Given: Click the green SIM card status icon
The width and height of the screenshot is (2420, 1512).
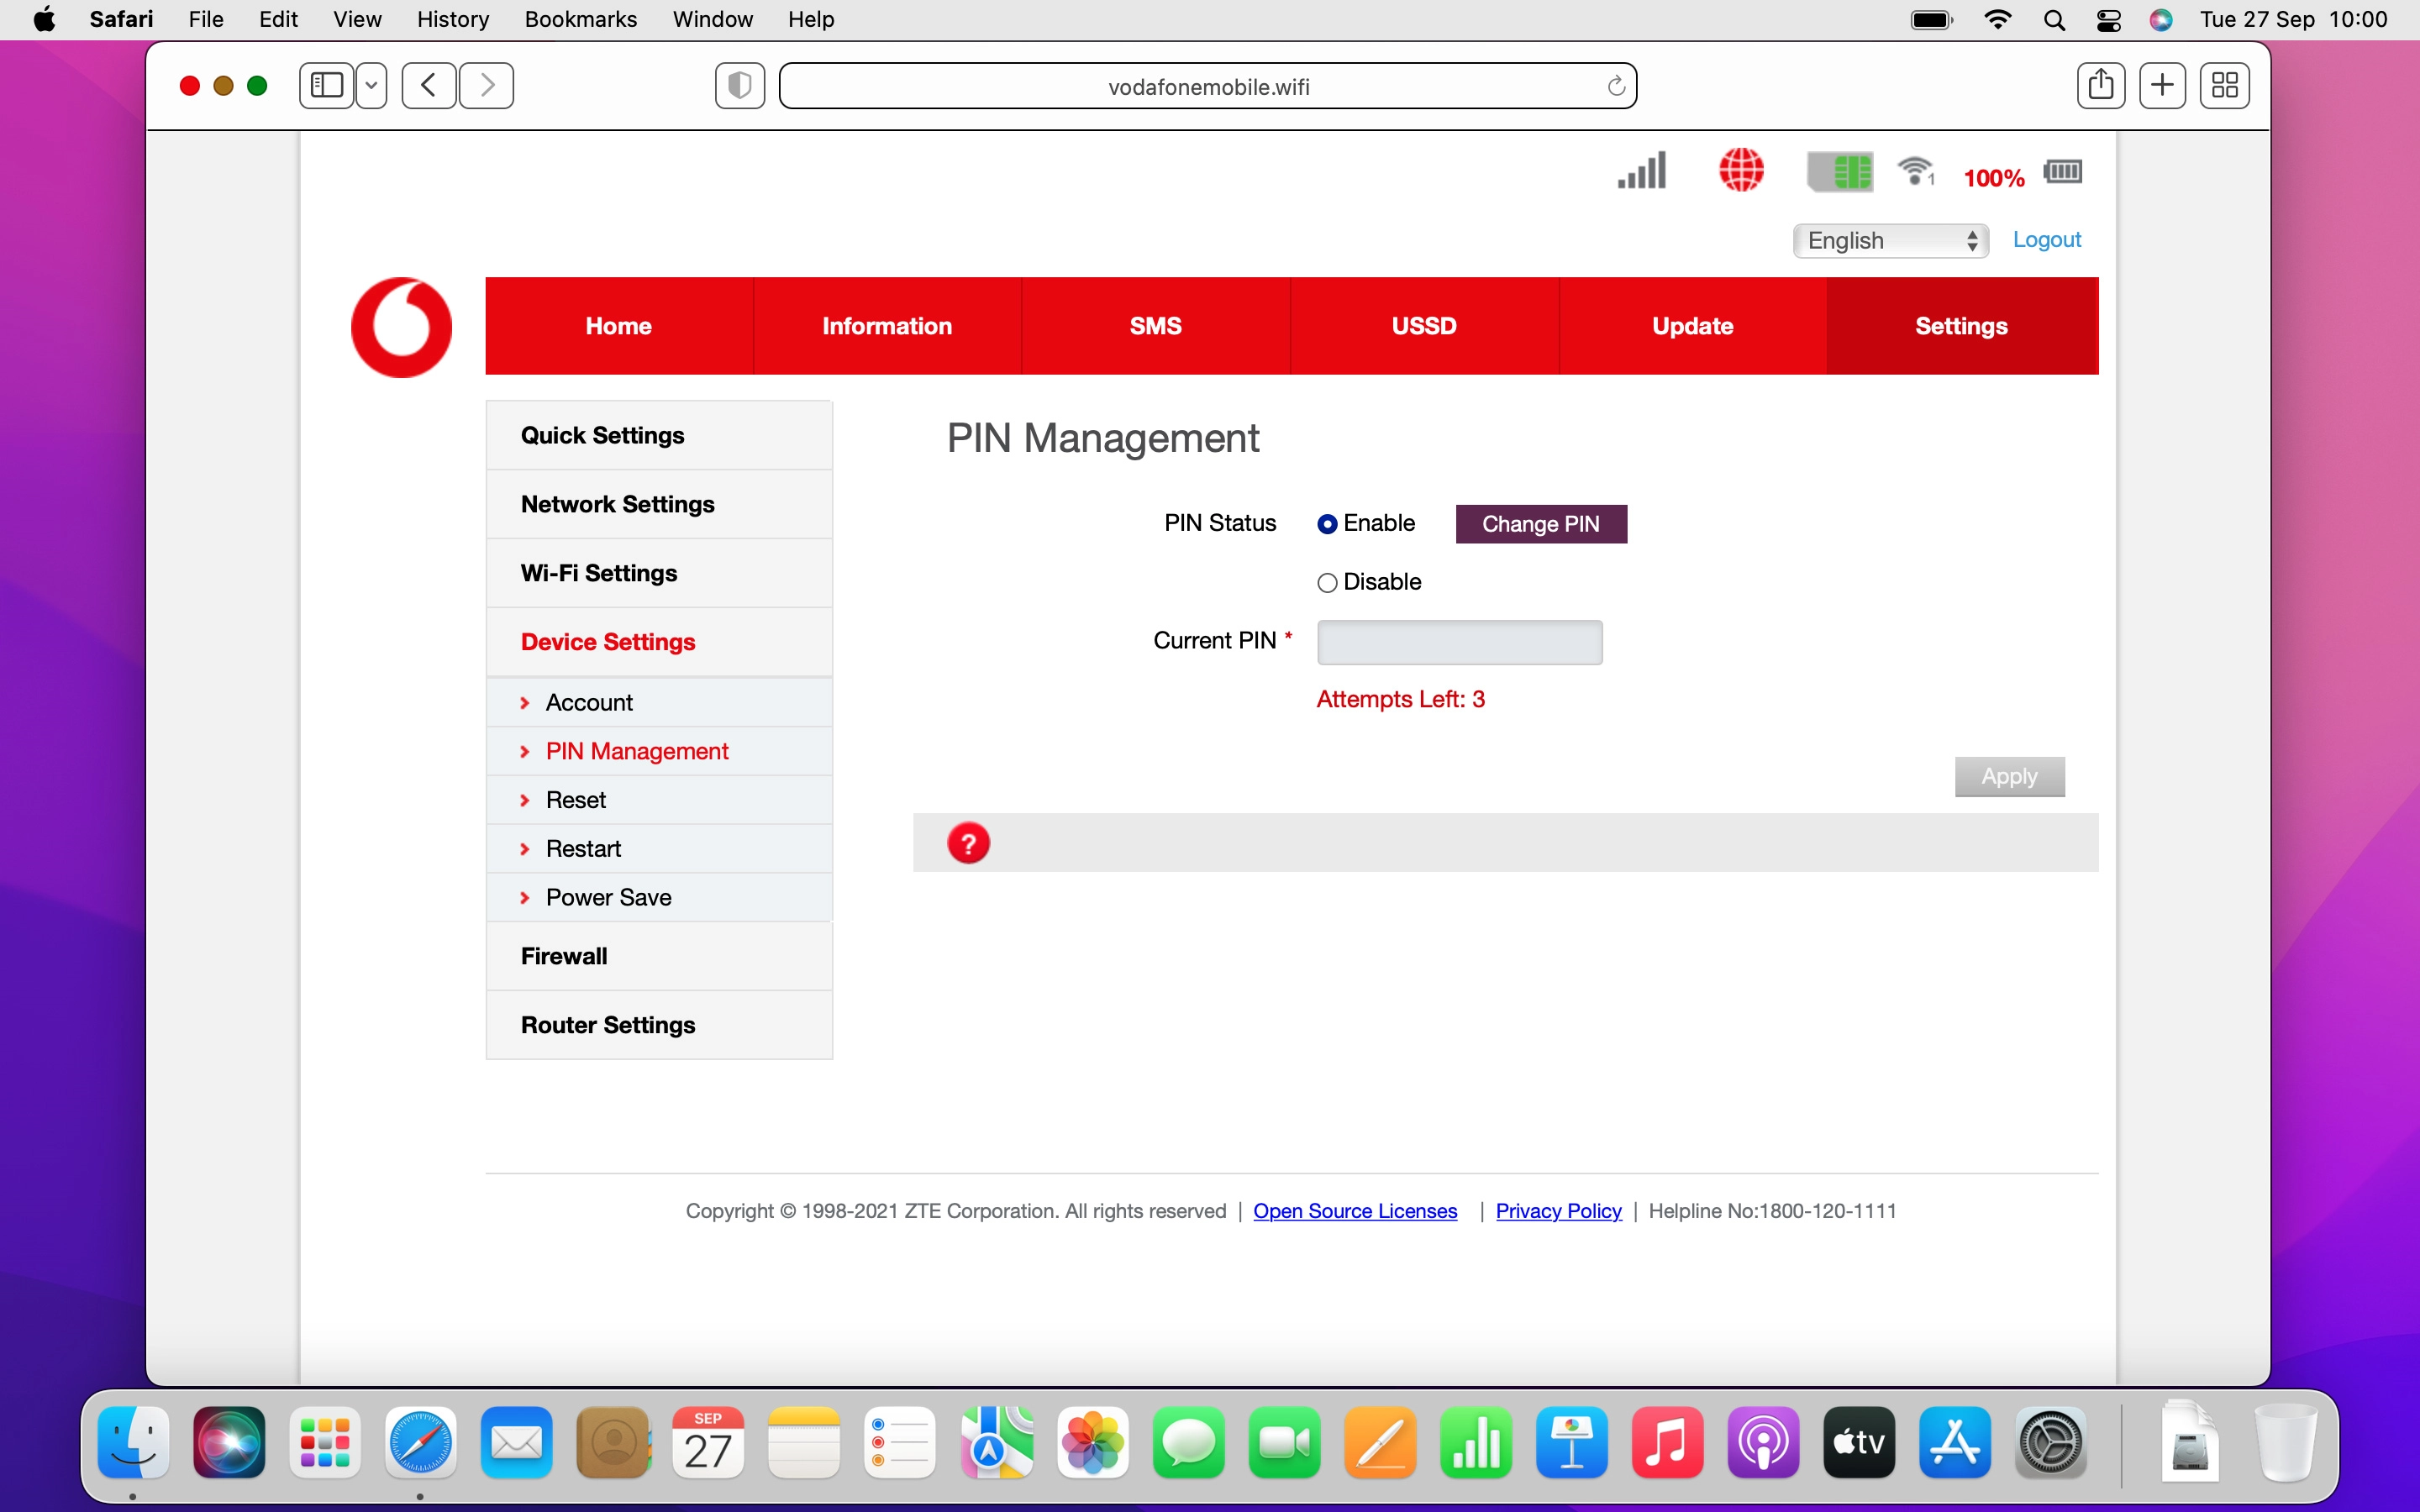Looking at the screenshot, I should click(x=1839, y=172).
